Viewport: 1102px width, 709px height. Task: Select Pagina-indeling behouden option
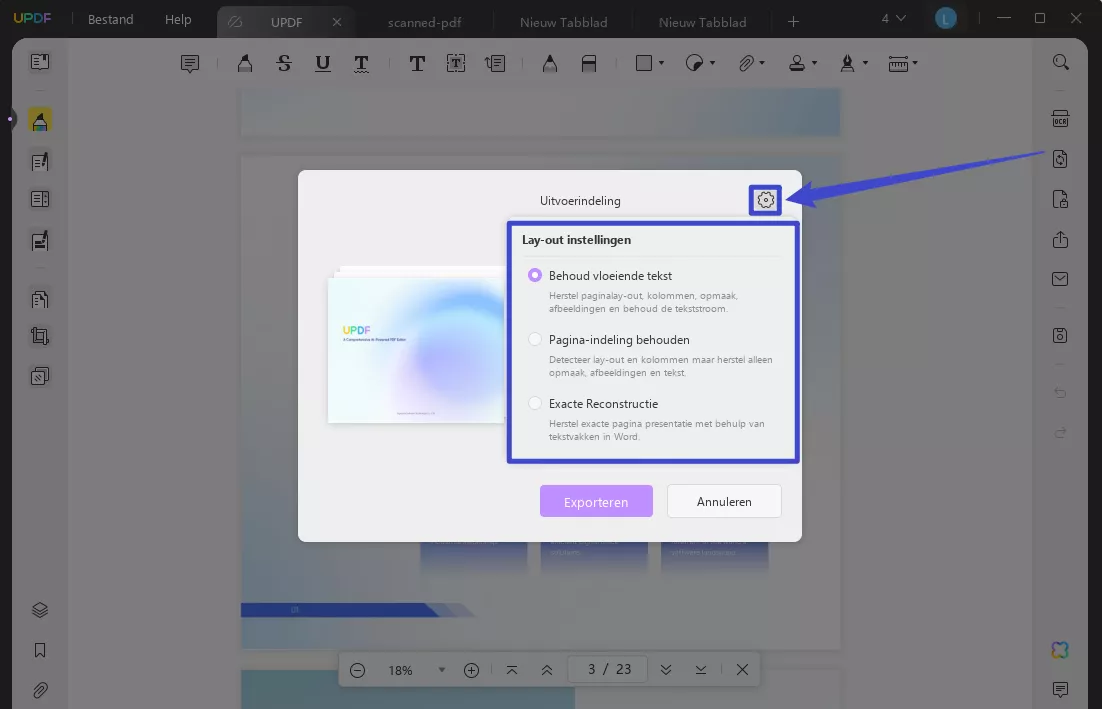[535, 339]
